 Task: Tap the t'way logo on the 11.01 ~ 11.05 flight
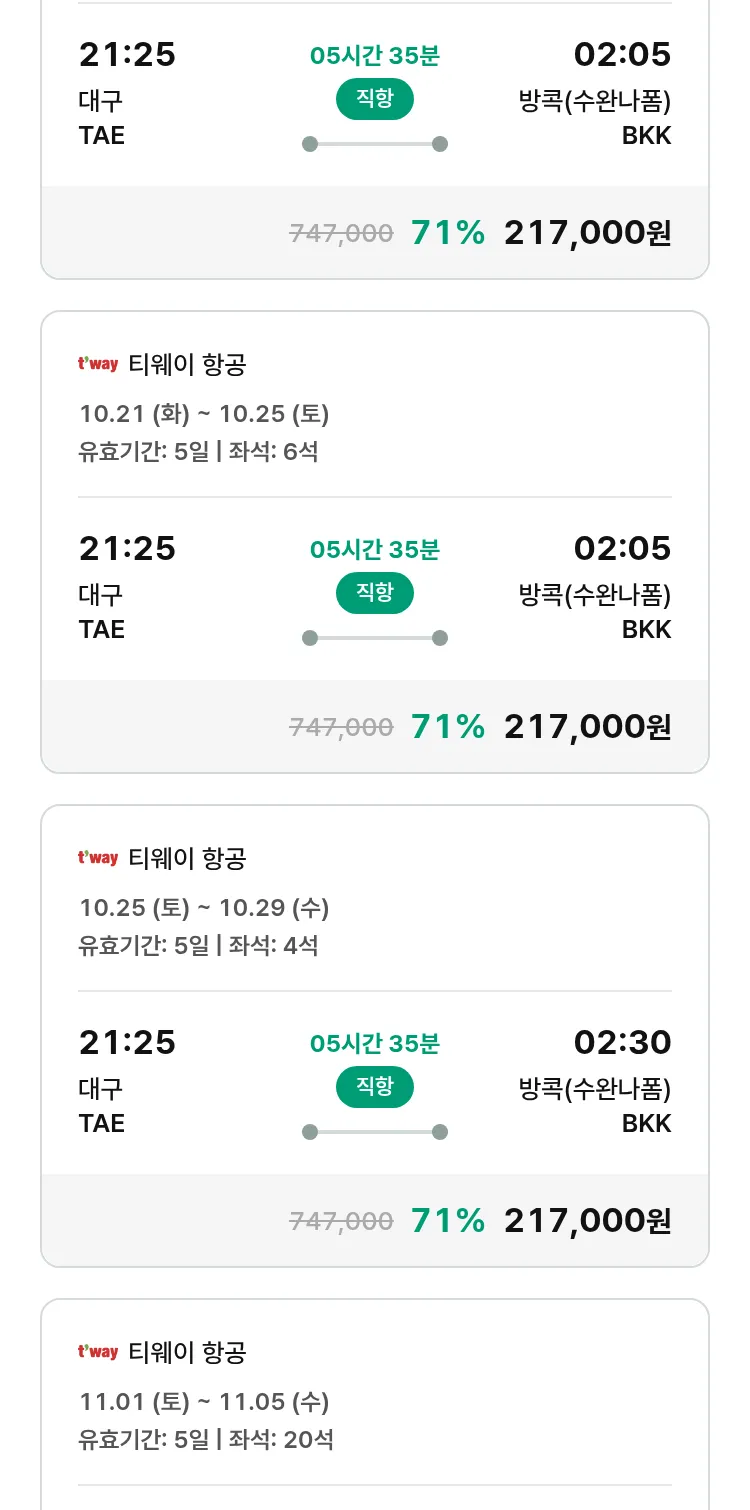point(98,1352)
